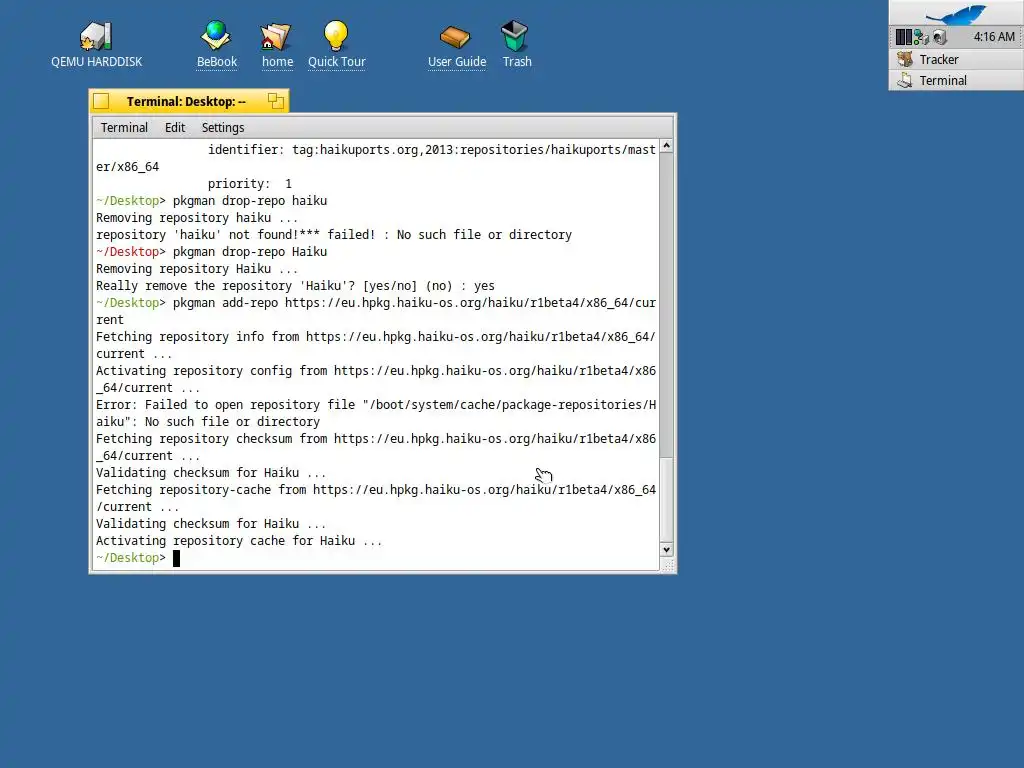
Task: Open the Terminal entry in Deskbar
Action: pos(957,80)
